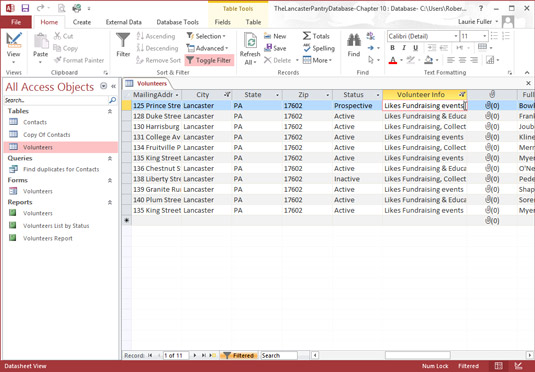The image size is (535, 372).
Task: Open All Access Objects dropdown arrow
Action: pos(103,86)
